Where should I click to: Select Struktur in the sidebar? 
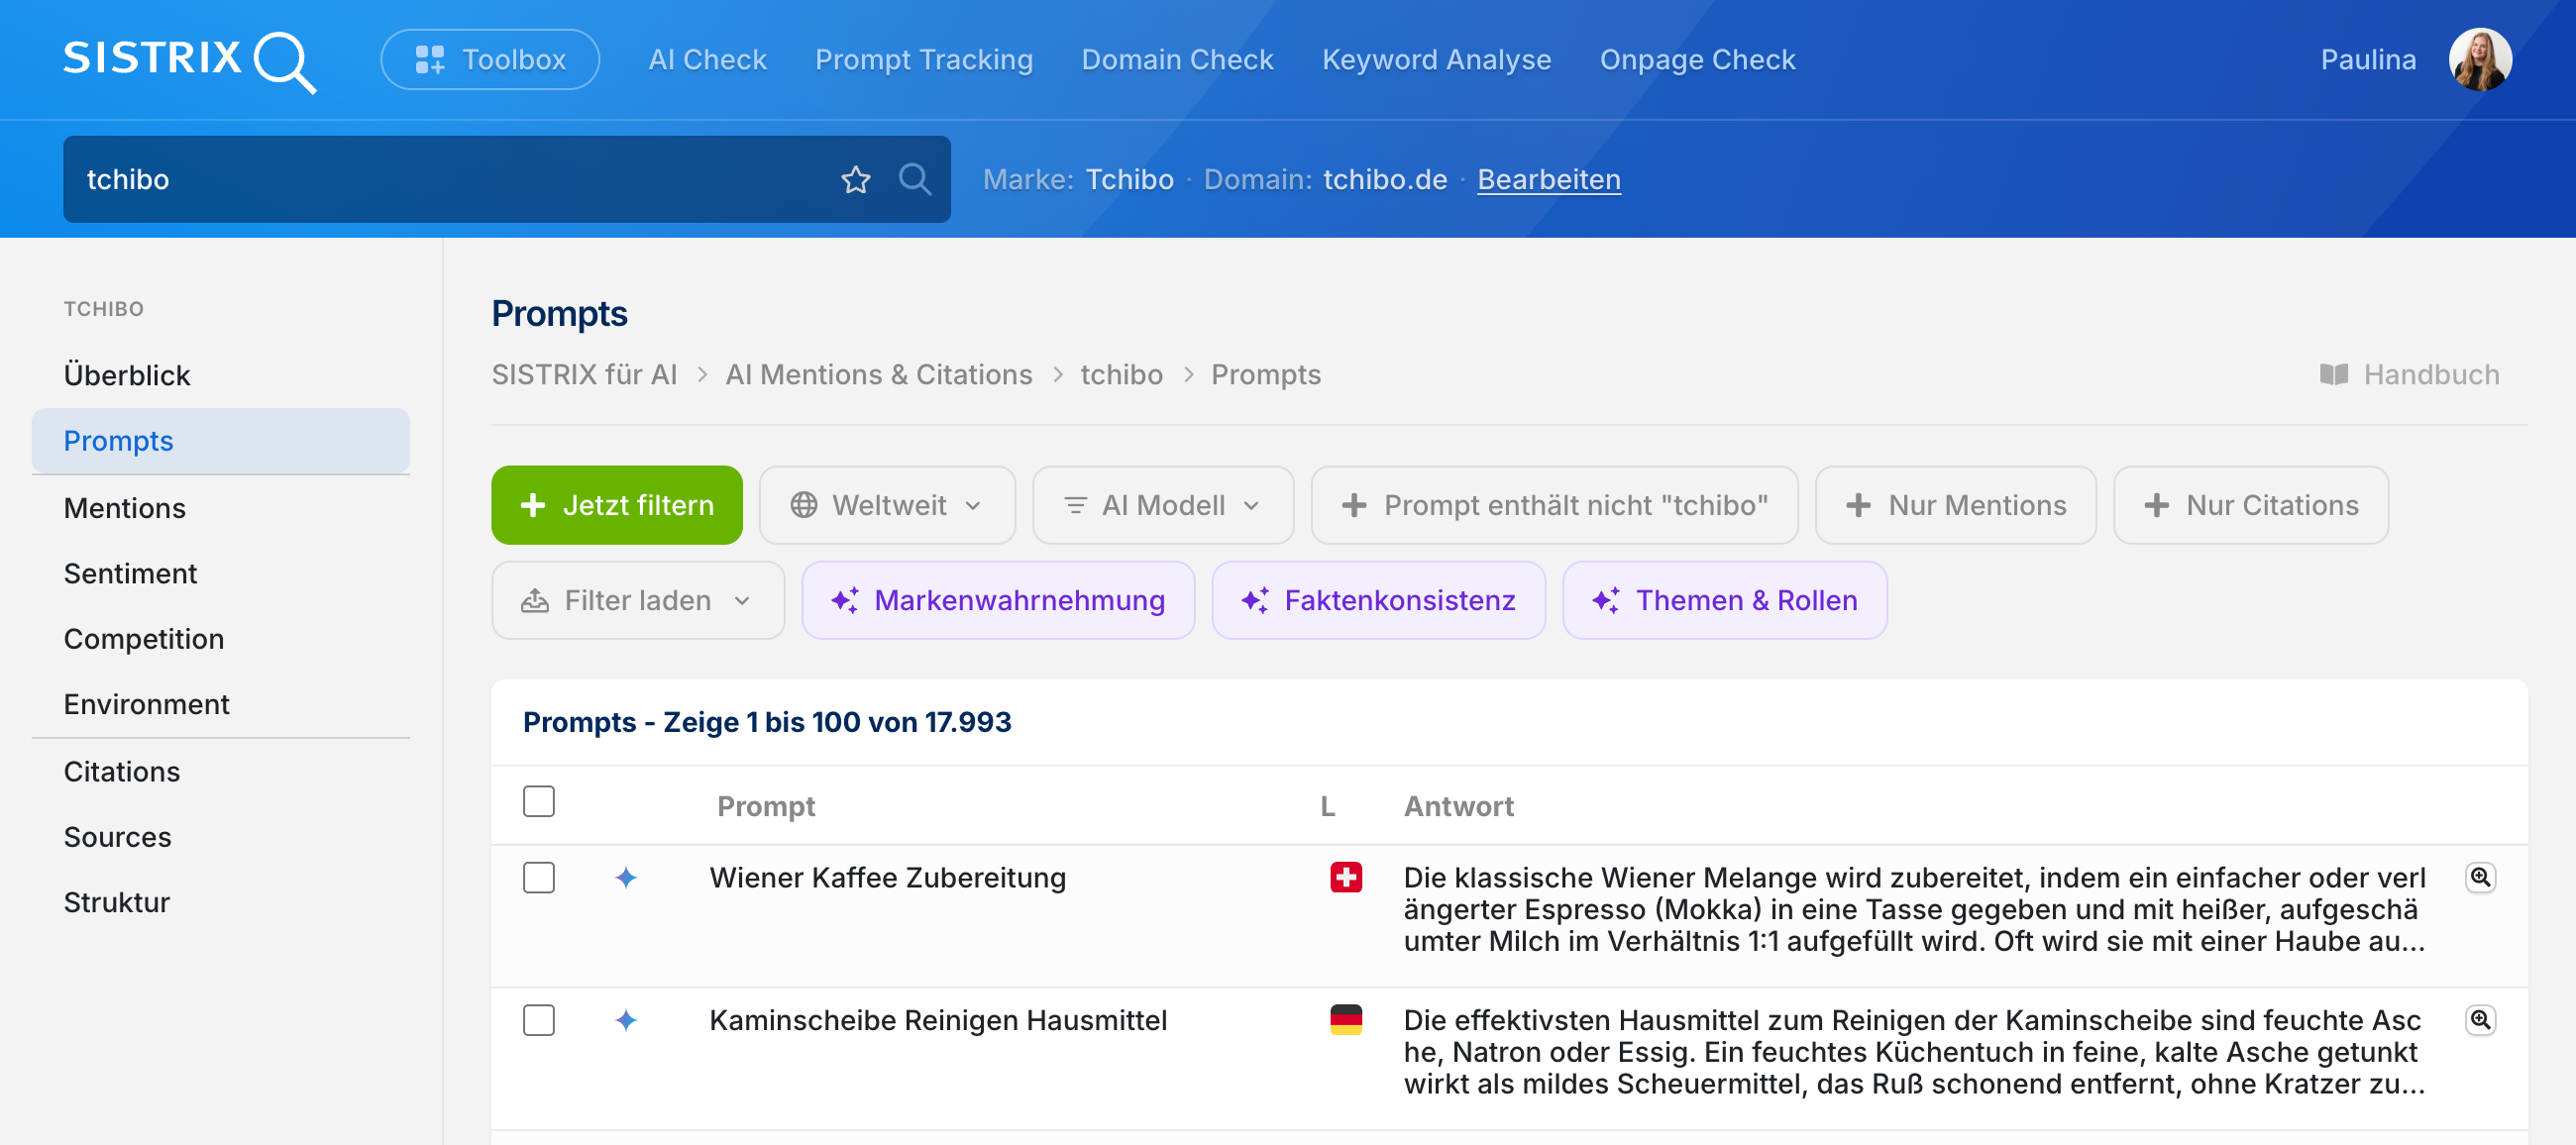pos(221,902)
